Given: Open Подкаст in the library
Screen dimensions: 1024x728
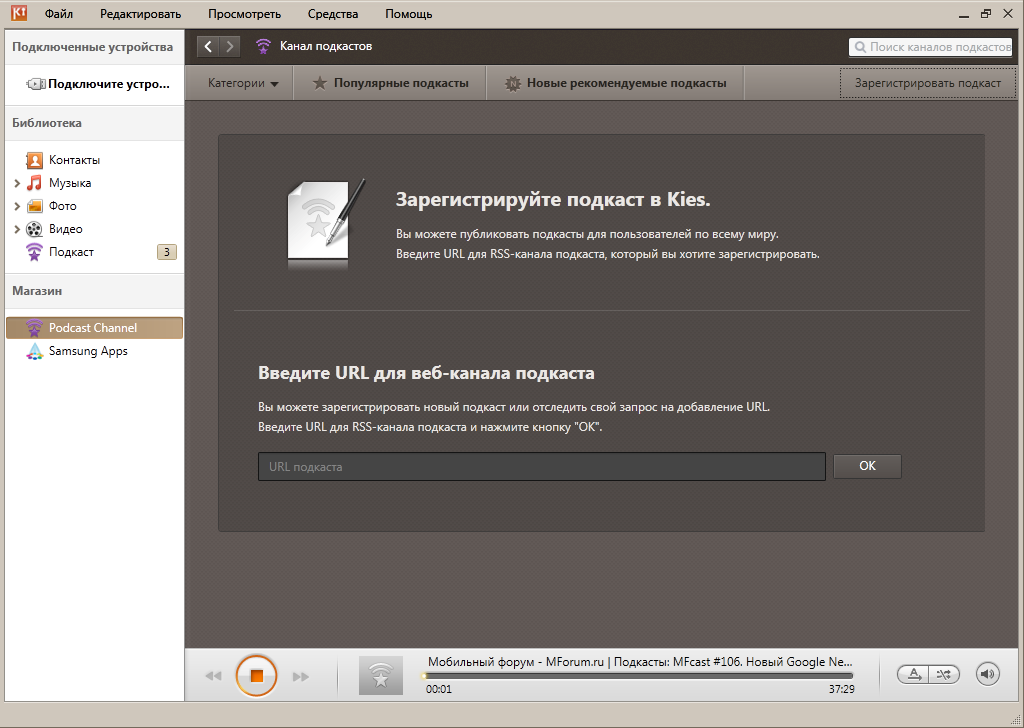Looking at the screenshot, I should click(x=71, y=252).
